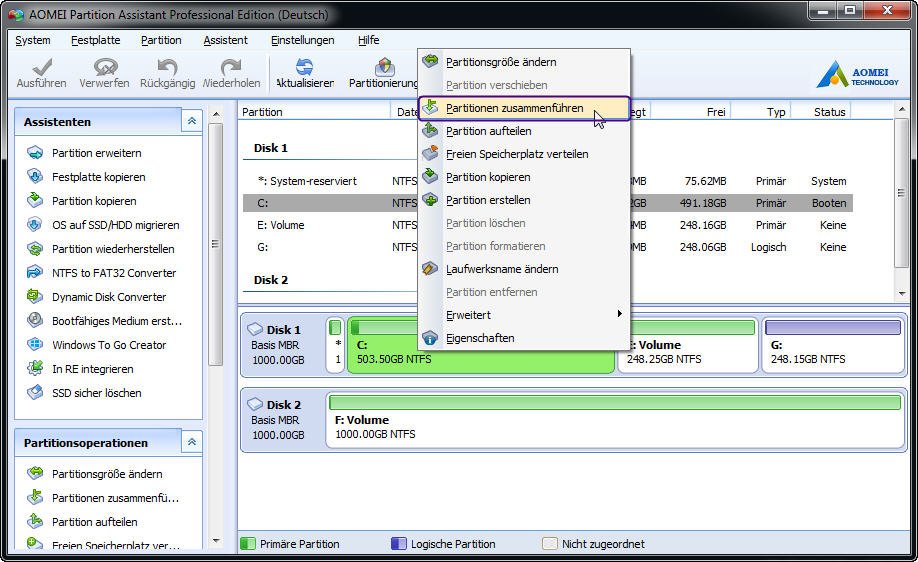918x562 pixels.
Task: Click Partition aufteilen icon in Partitionsoperationen panel
Action: [x=35, y=521]
